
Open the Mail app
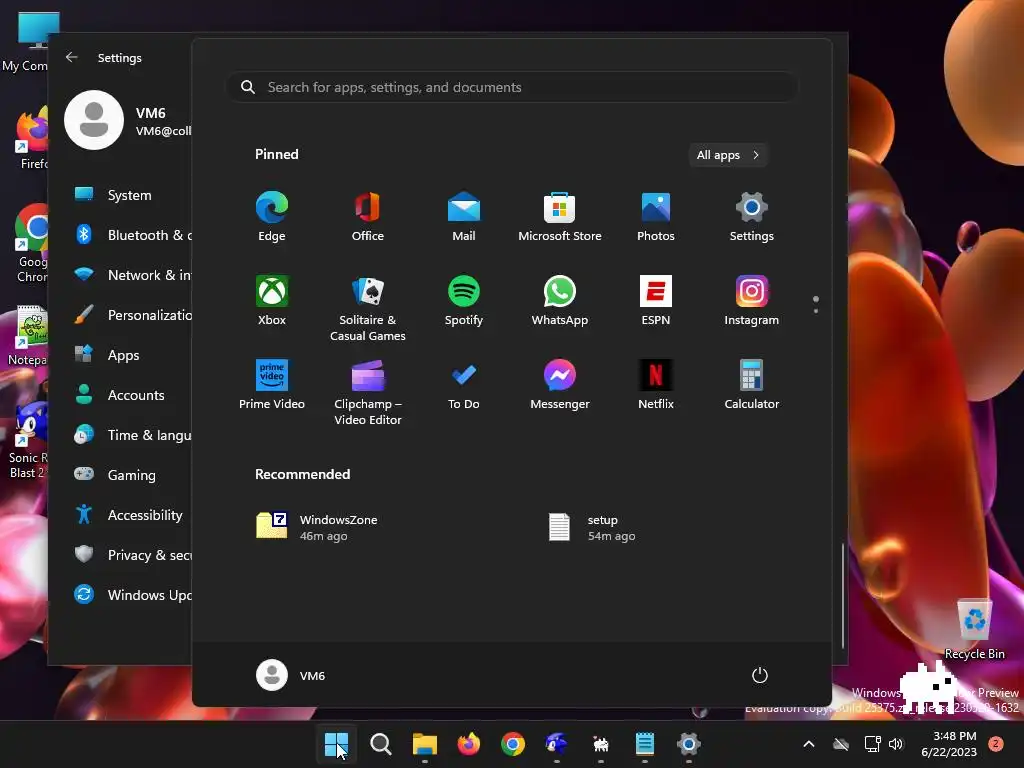point(464,217)
